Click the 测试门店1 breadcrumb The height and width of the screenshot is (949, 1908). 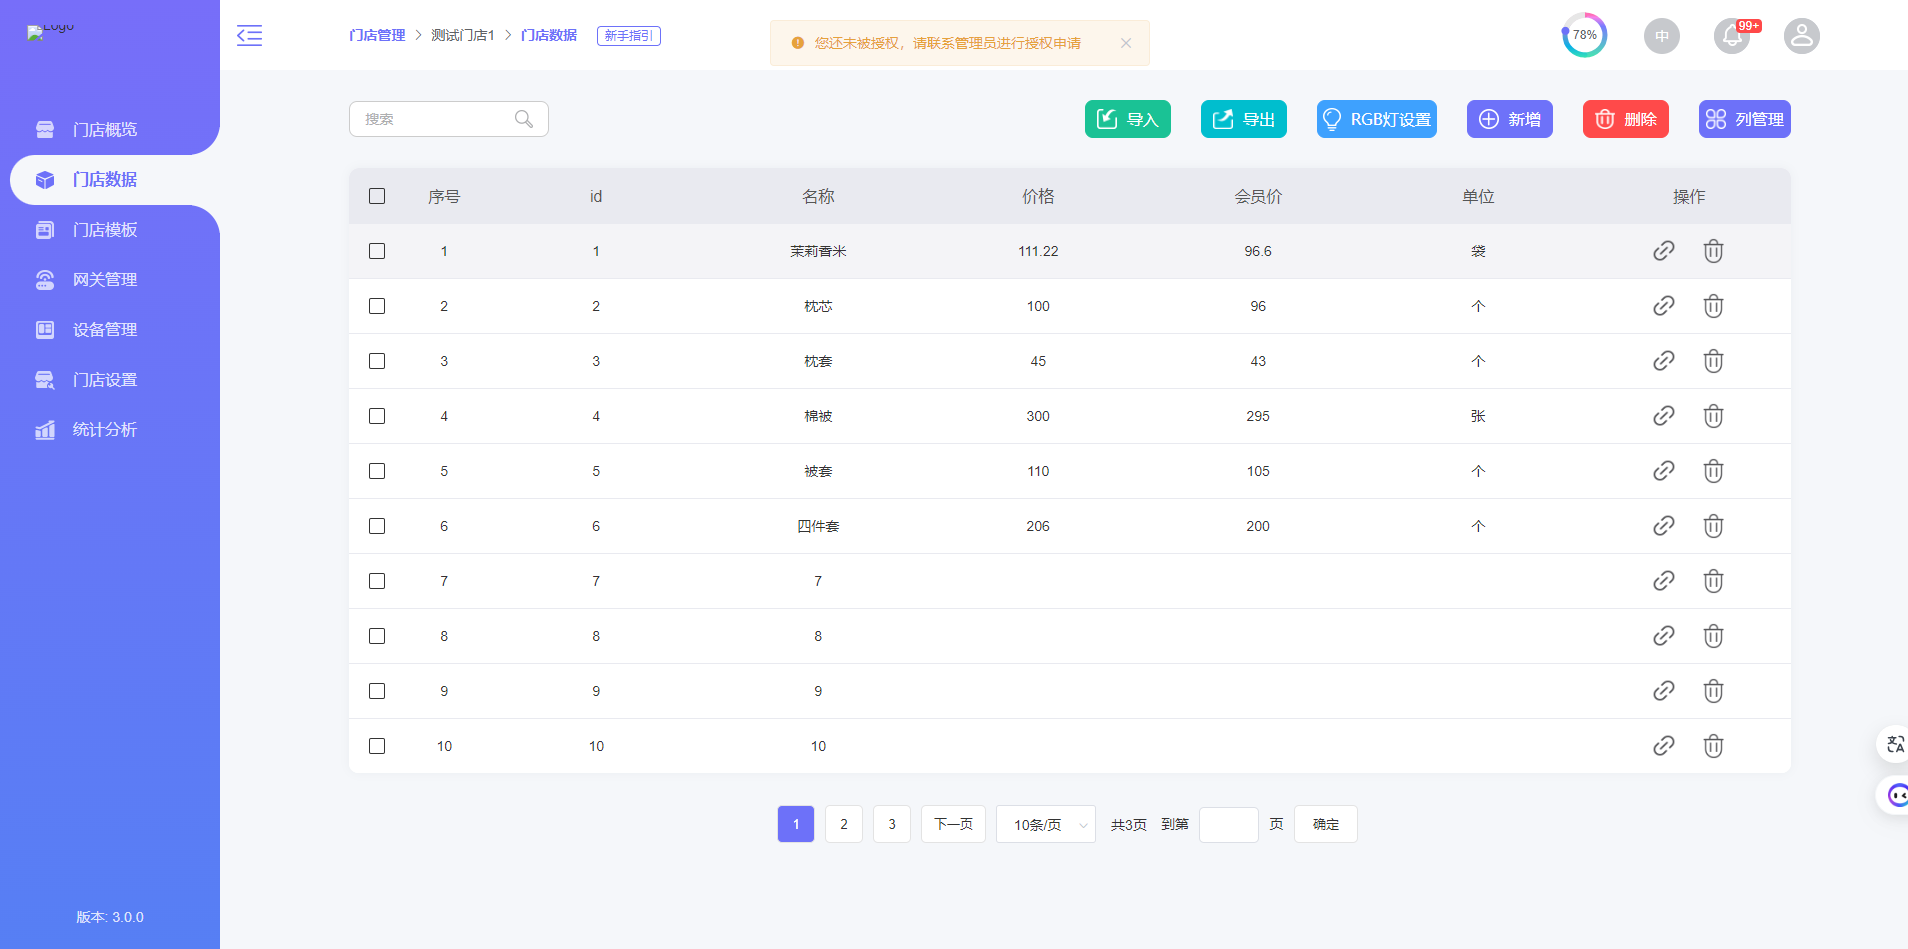pos(463,35)
